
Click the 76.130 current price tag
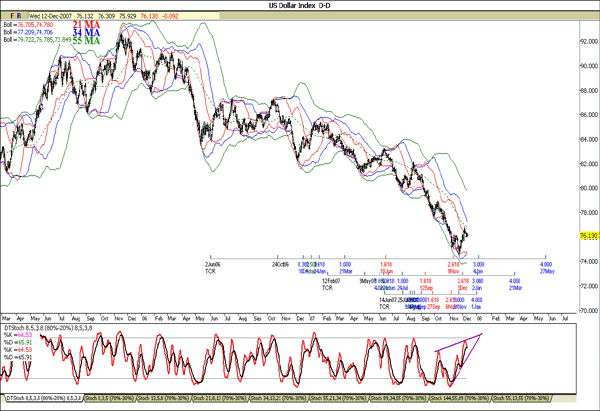tap(587, 237)
